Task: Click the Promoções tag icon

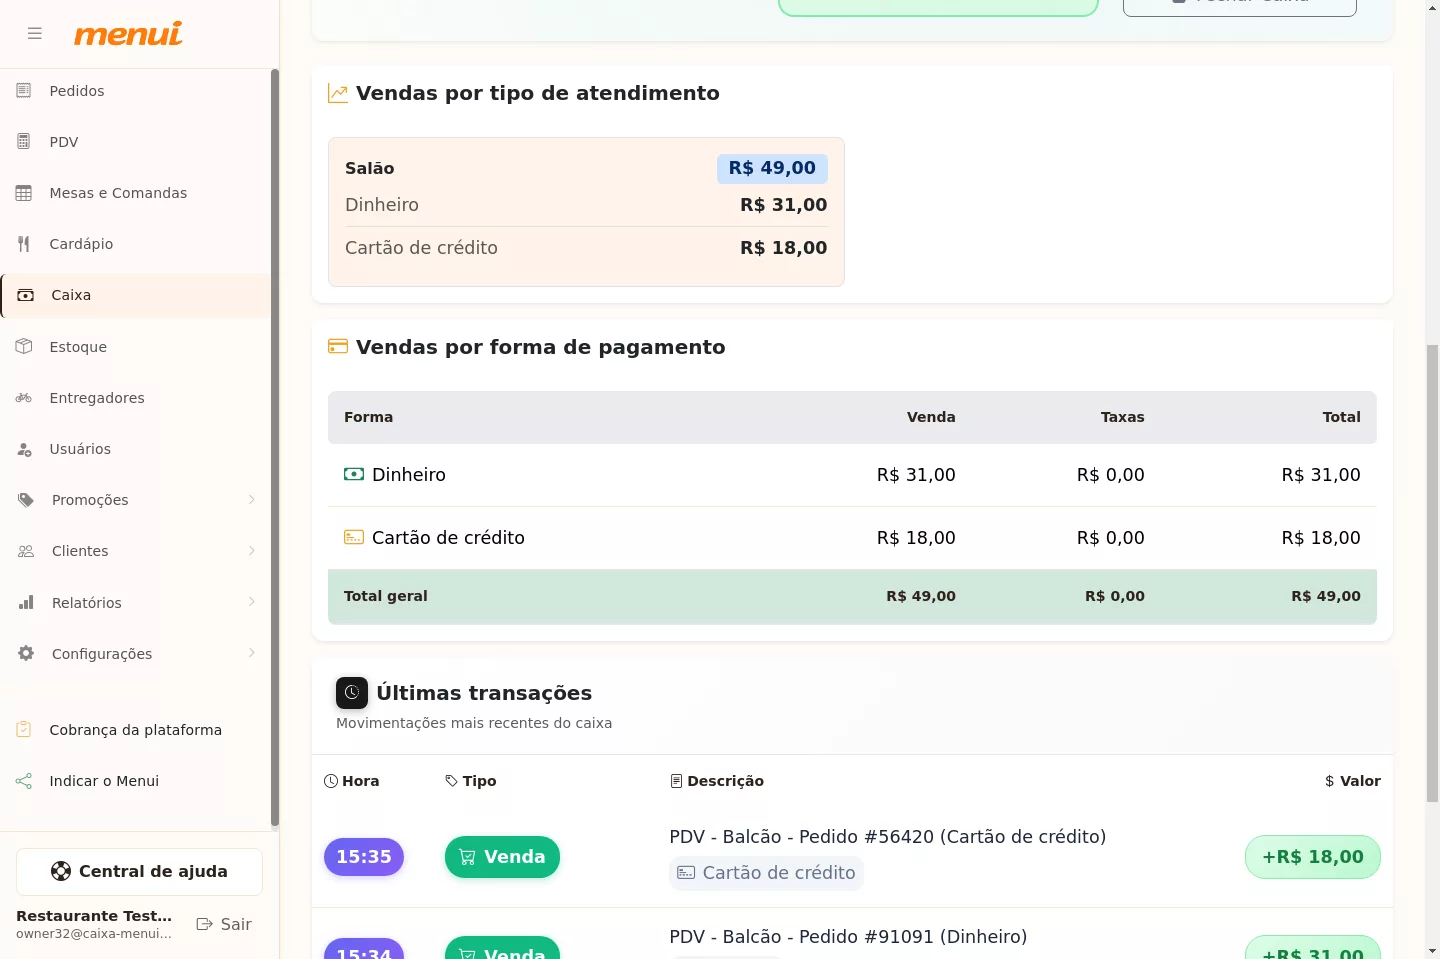Action: click(26, 500)
